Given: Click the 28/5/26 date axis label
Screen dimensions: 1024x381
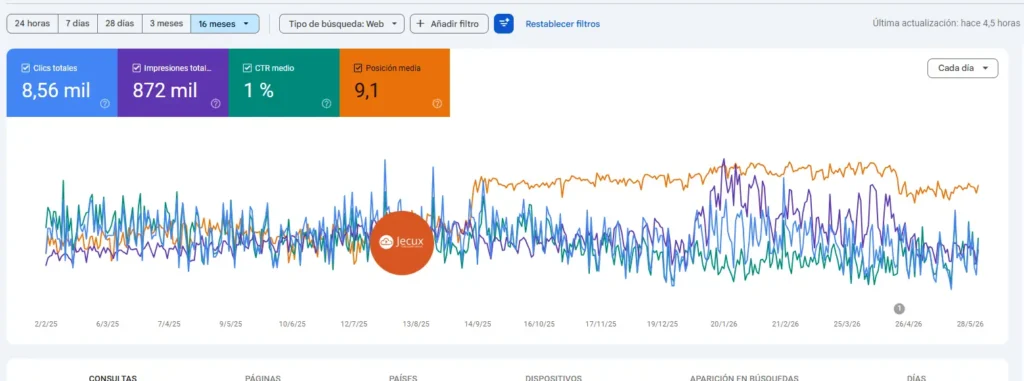Looking at the screenshot, I should coord(970,324).
